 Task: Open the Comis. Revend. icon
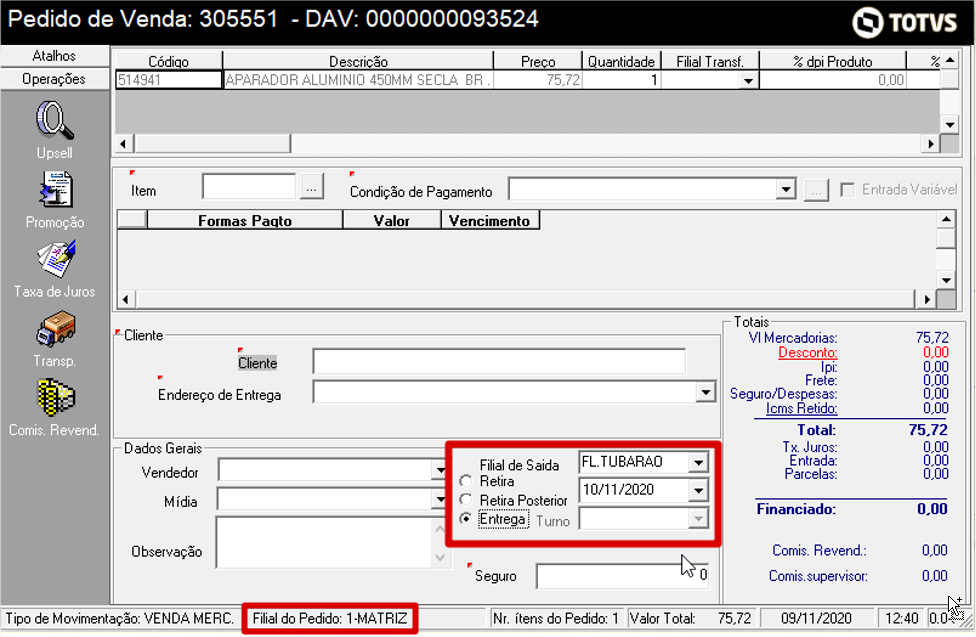55,398
